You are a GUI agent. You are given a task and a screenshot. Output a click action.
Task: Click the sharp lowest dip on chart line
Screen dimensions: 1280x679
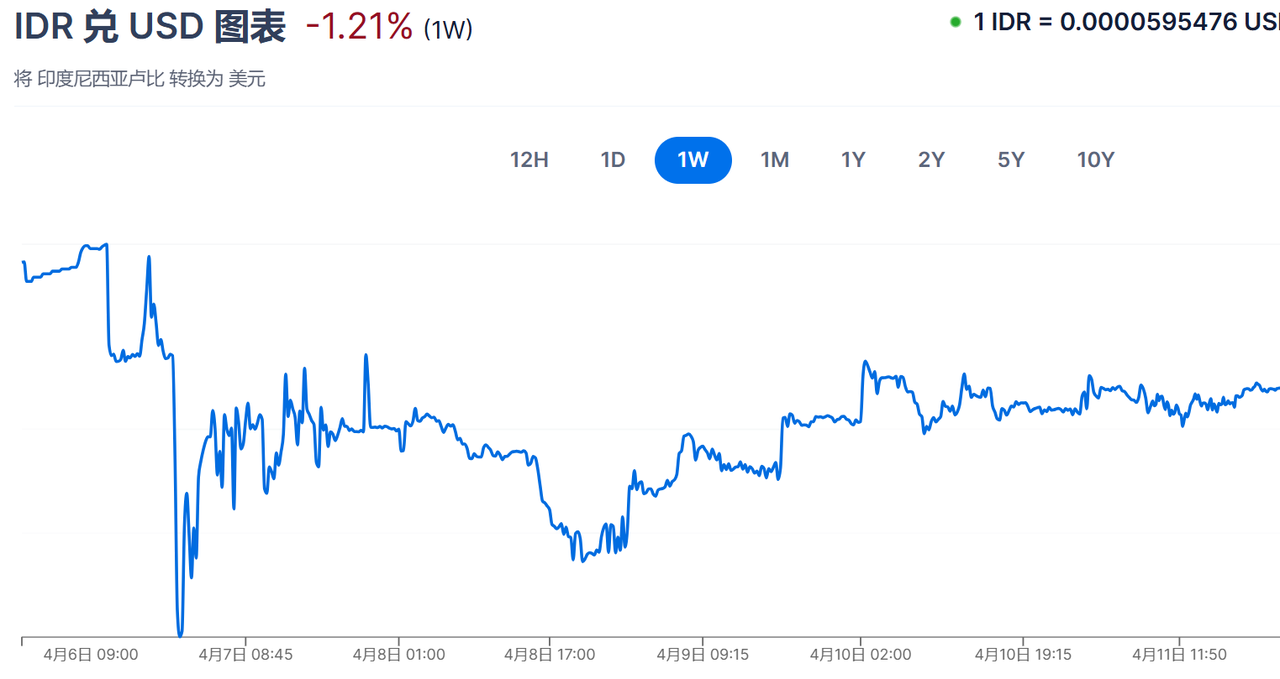pos(180,633)
